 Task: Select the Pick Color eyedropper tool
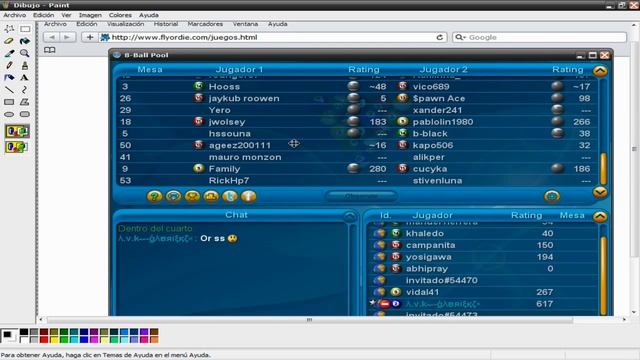coord(9,53)
